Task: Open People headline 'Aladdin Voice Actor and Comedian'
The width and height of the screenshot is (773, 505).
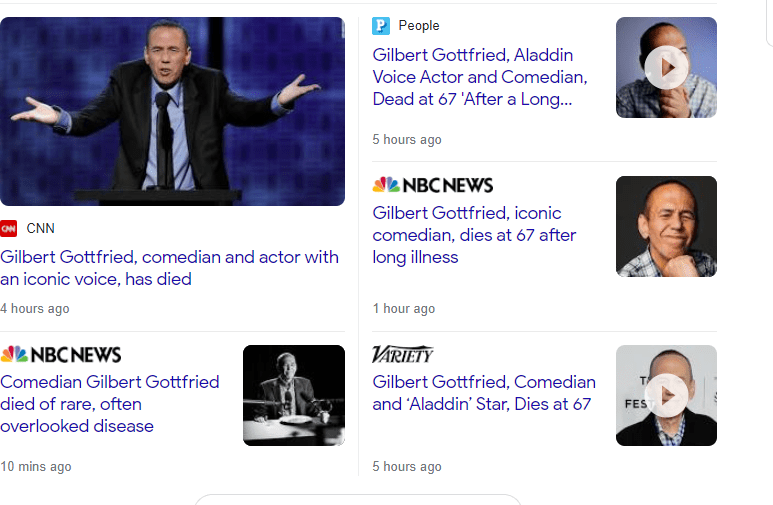Action: (479, 77)
